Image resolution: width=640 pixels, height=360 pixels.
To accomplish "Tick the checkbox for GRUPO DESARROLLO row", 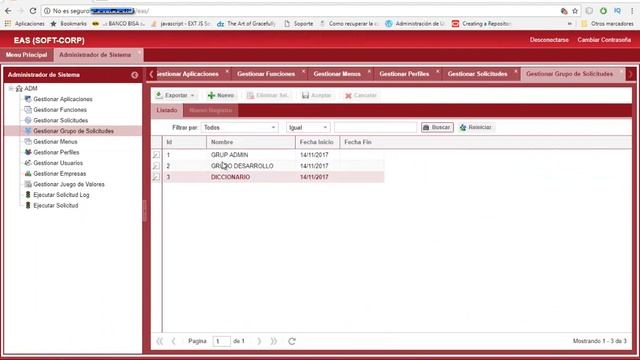I will [x=156, y=166].
